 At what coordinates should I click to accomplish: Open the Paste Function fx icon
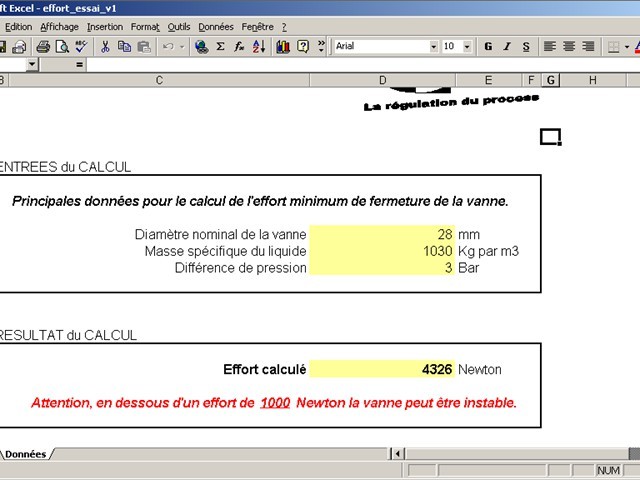point(239,47)
